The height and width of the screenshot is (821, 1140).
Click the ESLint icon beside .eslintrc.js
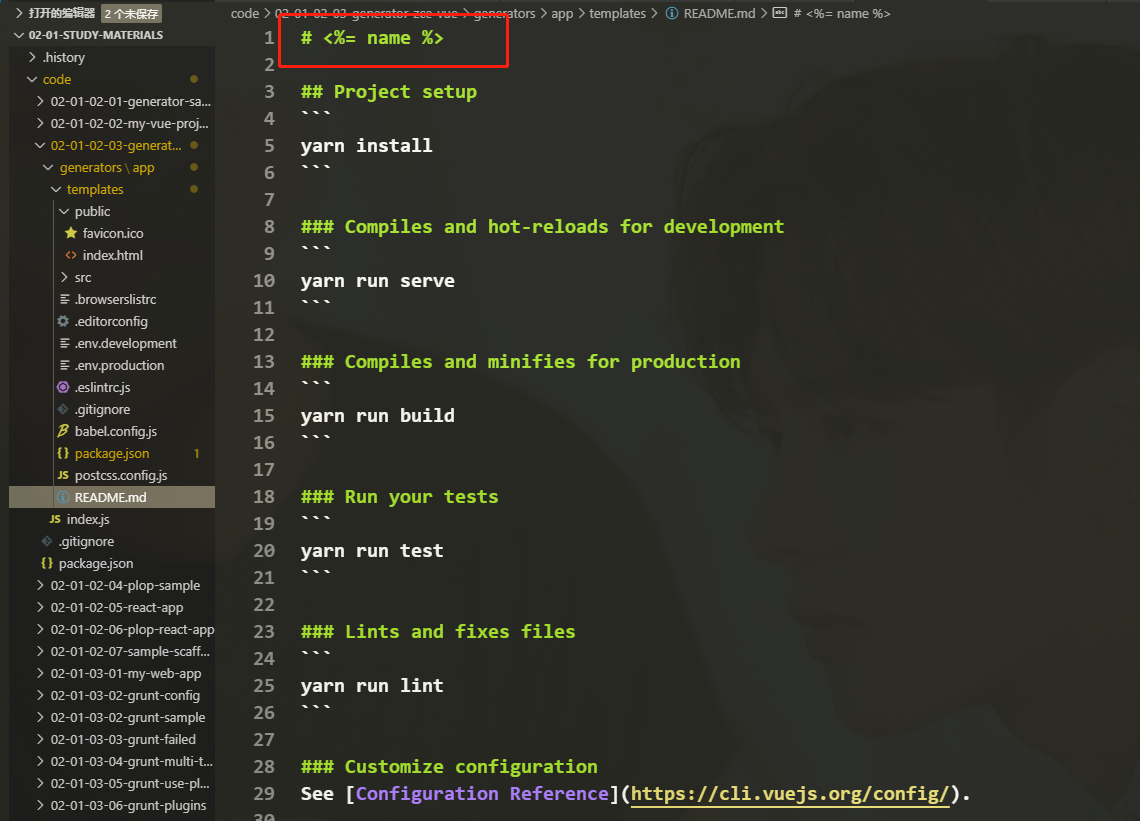tap(62, 387)
